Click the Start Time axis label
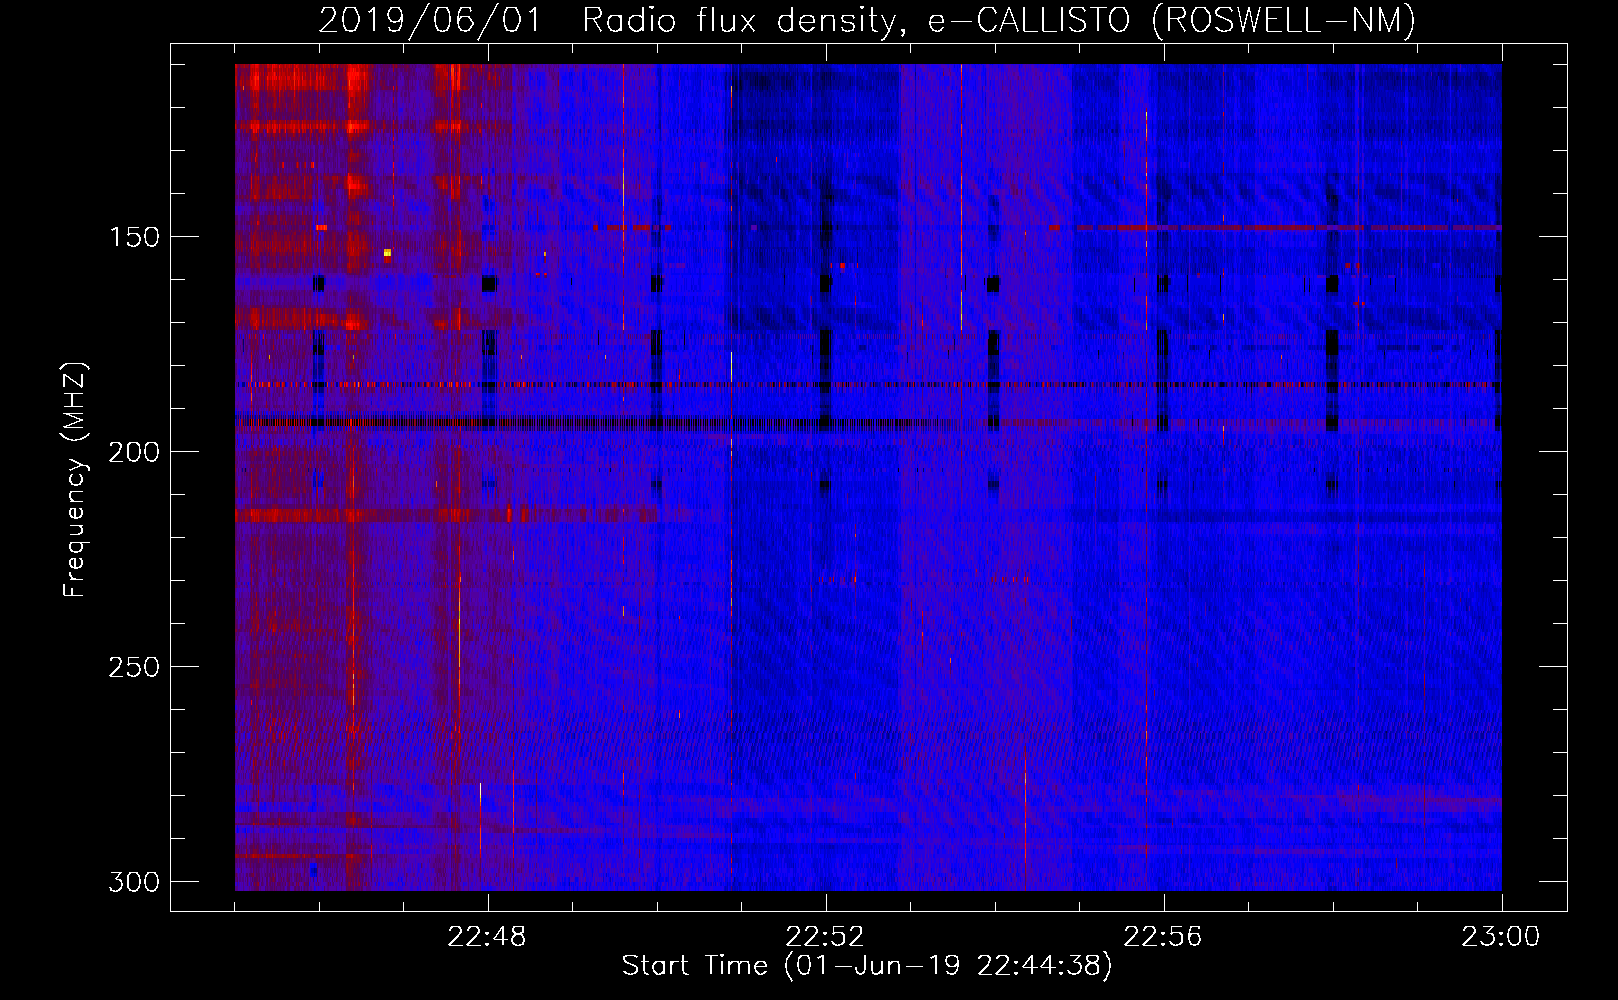This screenshot has width=1618, height=1000. pyautogui.click(x=867, y=966)
